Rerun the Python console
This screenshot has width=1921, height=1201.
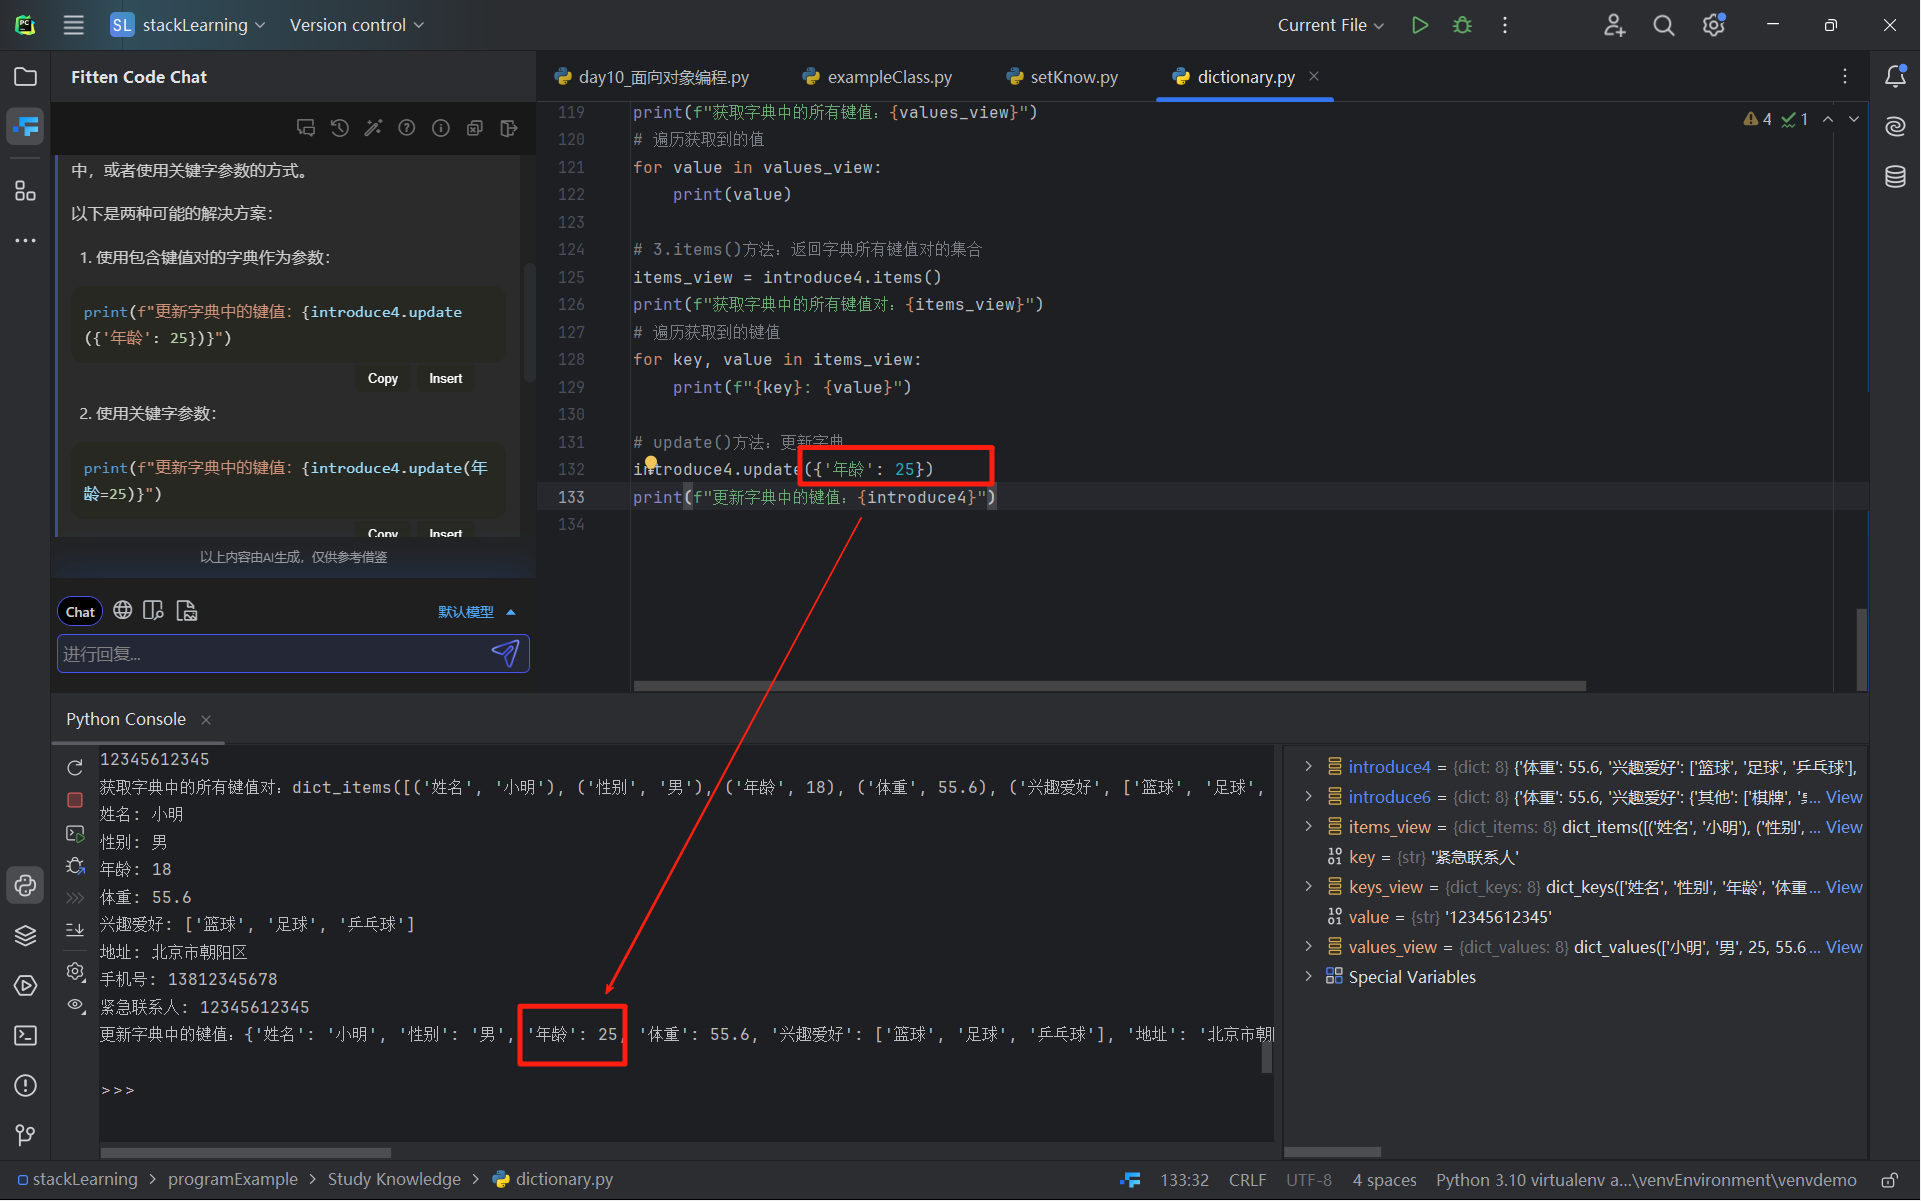pyautogui.click(x=75, y=768)
